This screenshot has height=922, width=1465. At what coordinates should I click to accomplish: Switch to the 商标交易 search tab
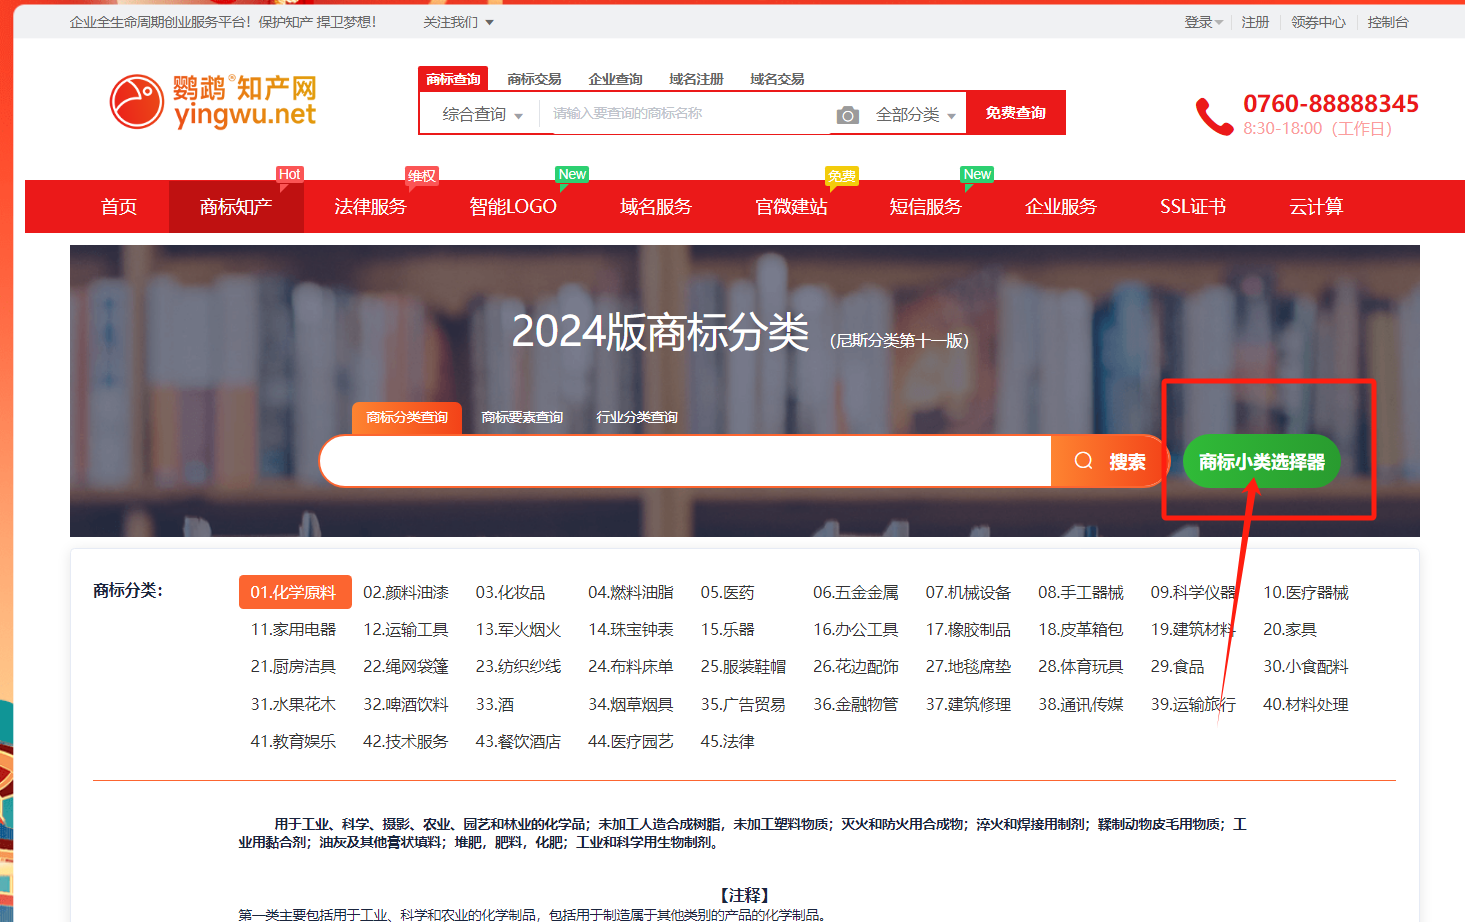coord(534,79)
